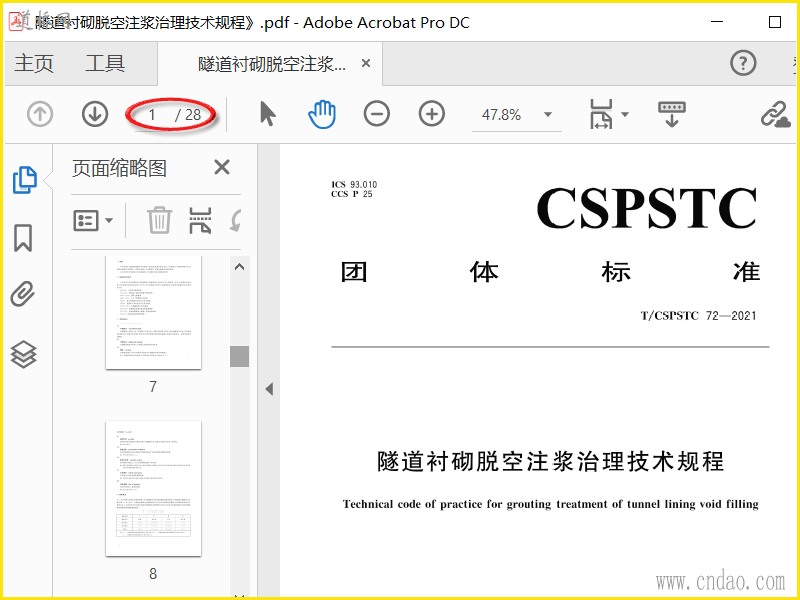Click the read mode keyboard-download icon
The width and height of the screenshot is (800, 600).
[x=671, y=114]
